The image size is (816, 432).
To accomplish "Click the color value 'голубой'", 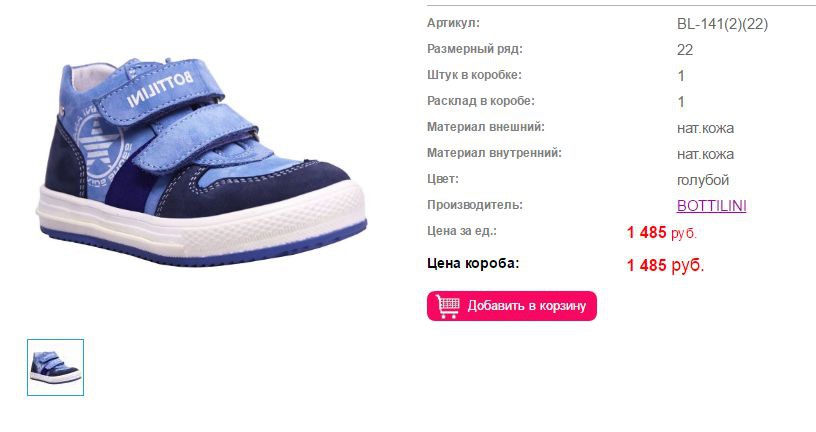I will 703,180.
